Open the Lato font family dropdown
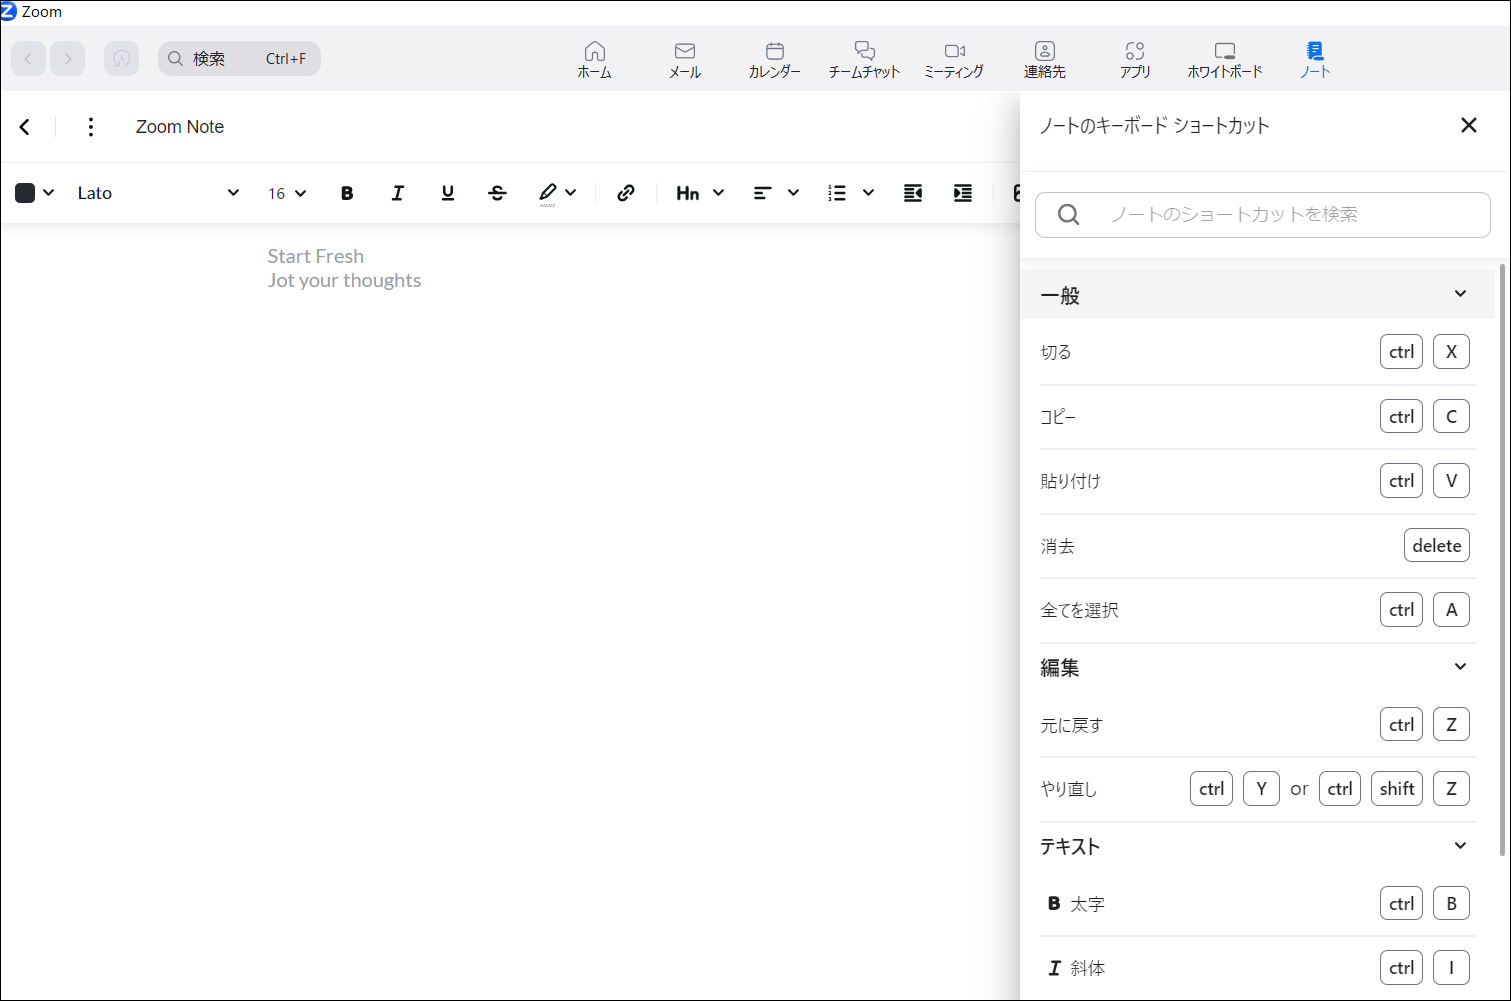This screenshot has width=1511, height=1001. tap(158, 193)
